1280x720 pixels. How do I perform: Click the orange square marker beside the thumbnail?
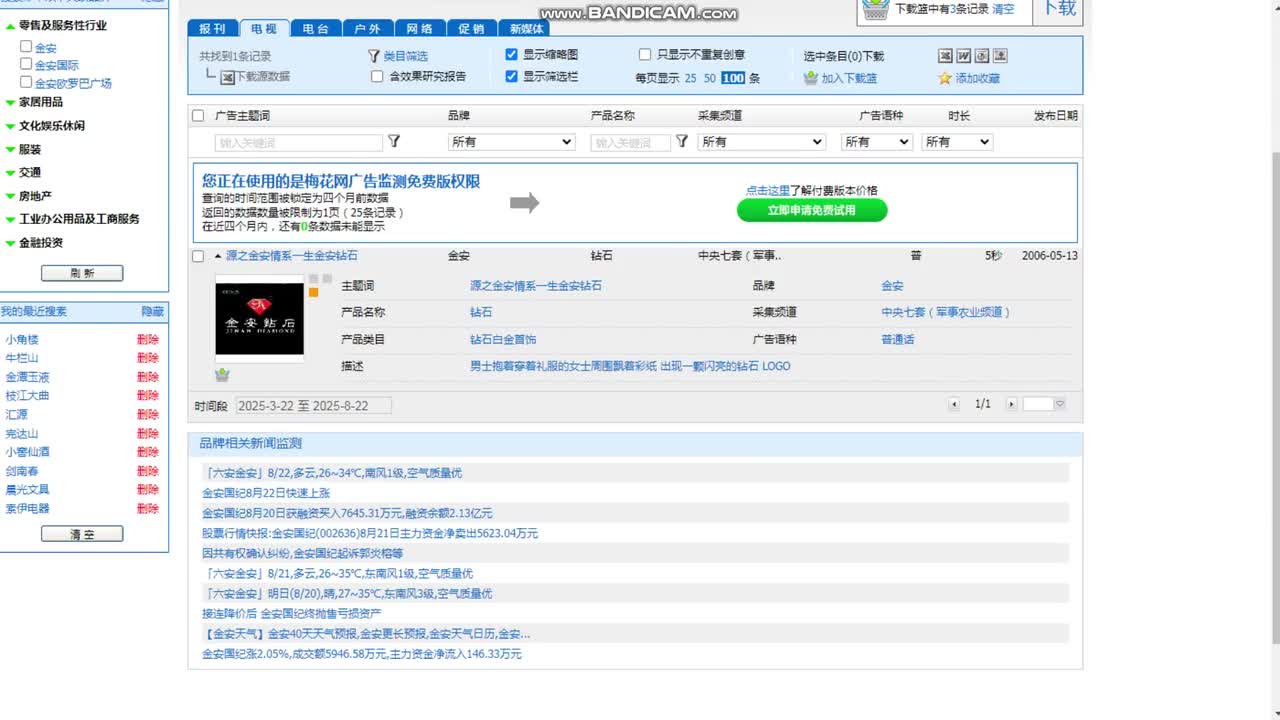point(313,292)
